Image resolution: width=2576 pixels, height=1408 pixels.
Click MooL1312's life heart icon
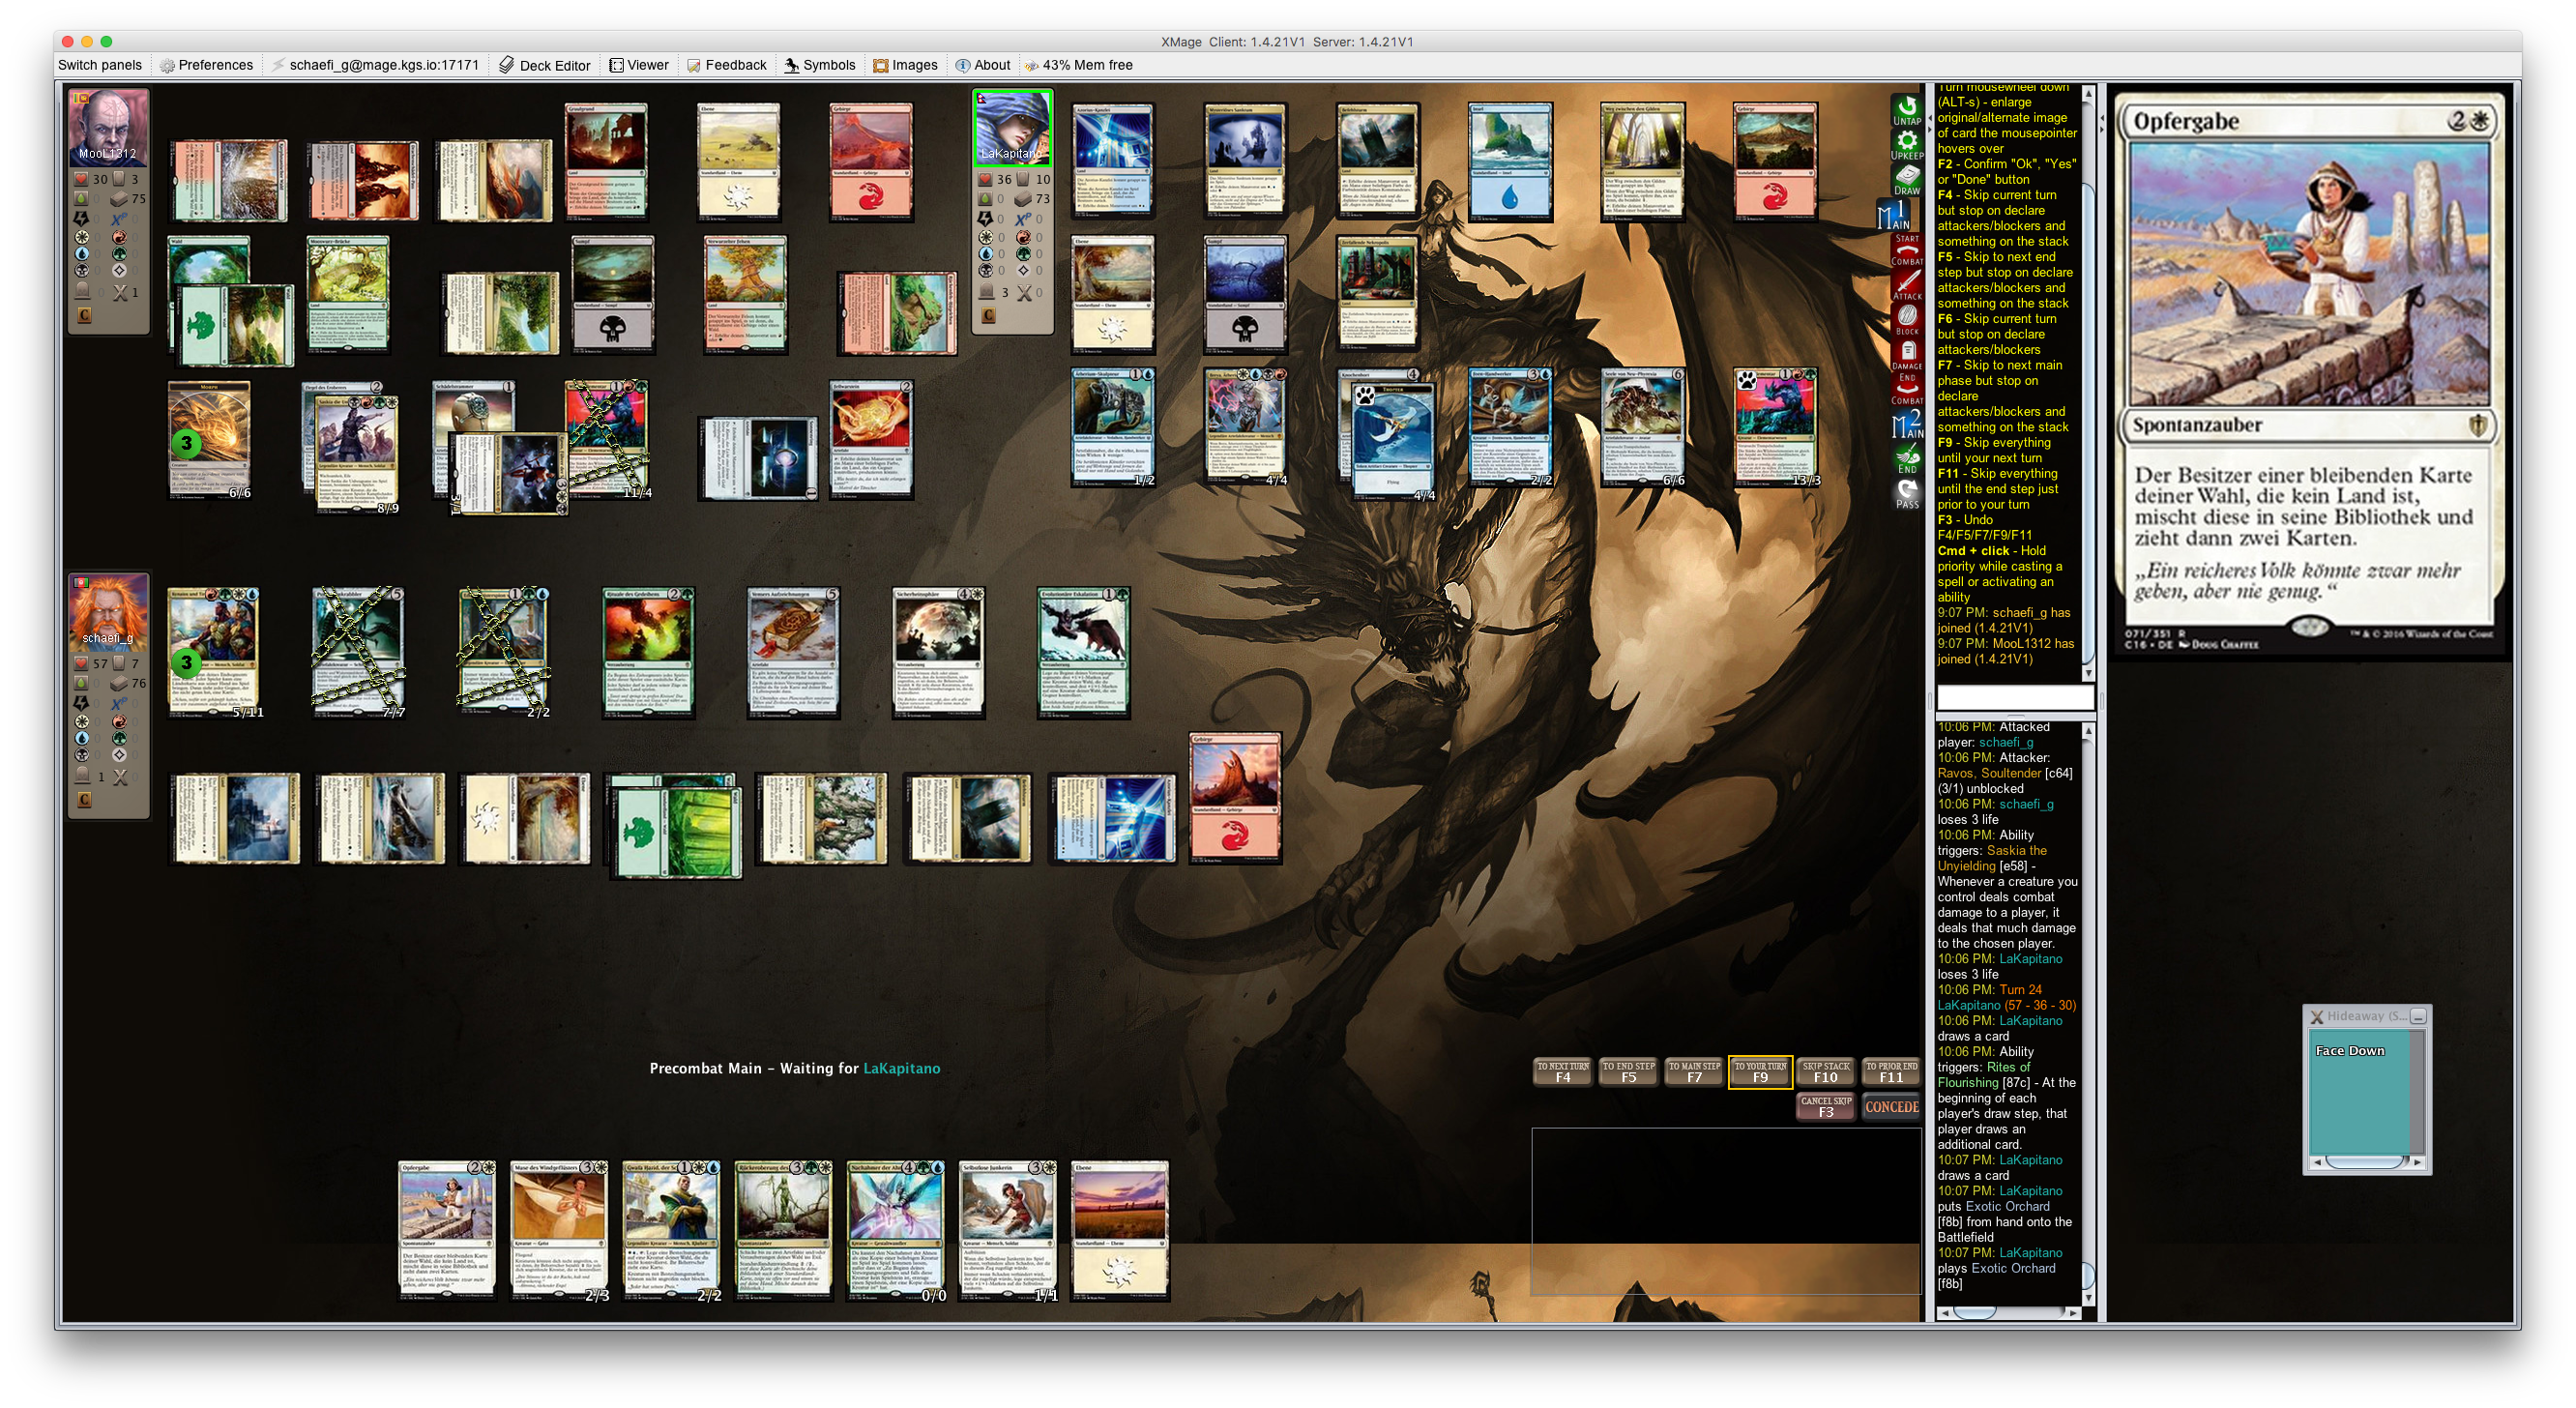pos(82,179)
